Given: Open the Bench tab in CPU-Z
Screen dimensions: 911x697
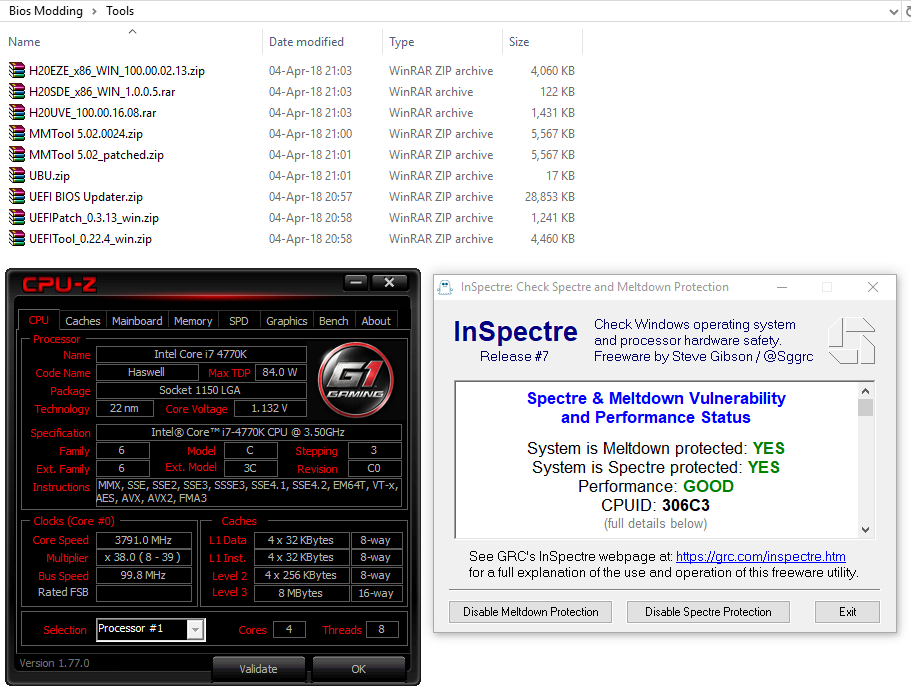Looking at the screenshot, I should tap(333, 321).
